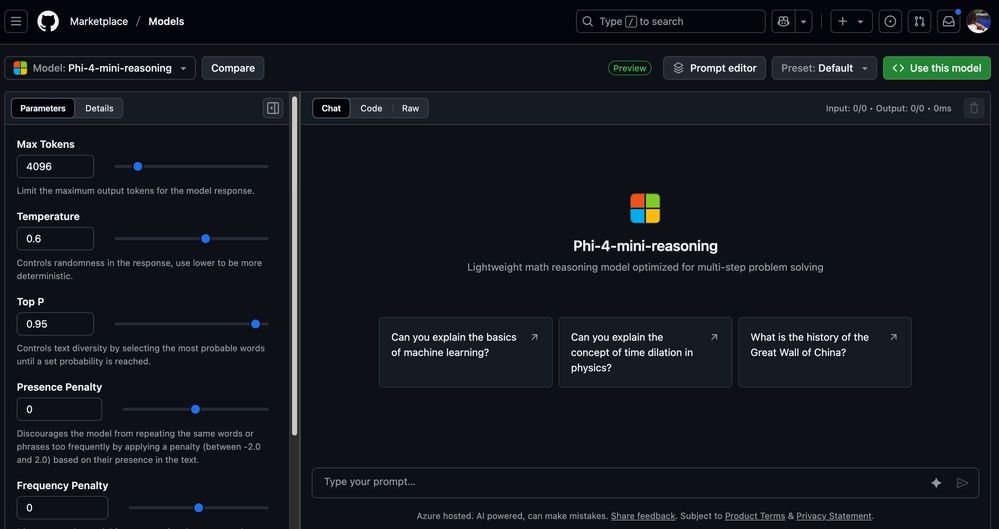Go to GitHub home via Octocat logo
The width and height of the screenshot is (999, 529).
[48, 21]
